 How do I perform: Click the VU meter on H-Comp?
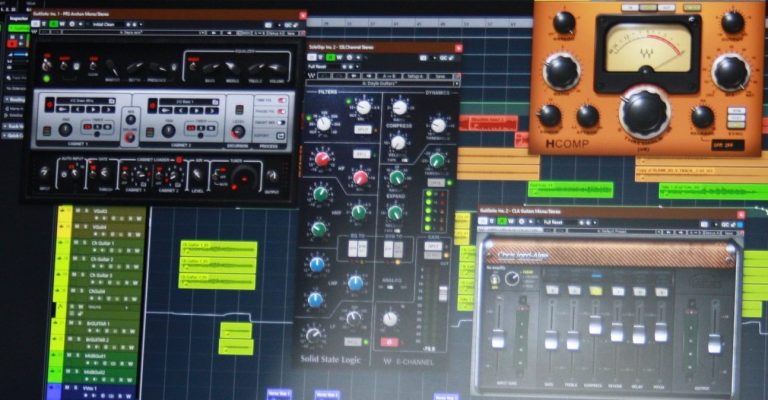[x=647, y=50]
